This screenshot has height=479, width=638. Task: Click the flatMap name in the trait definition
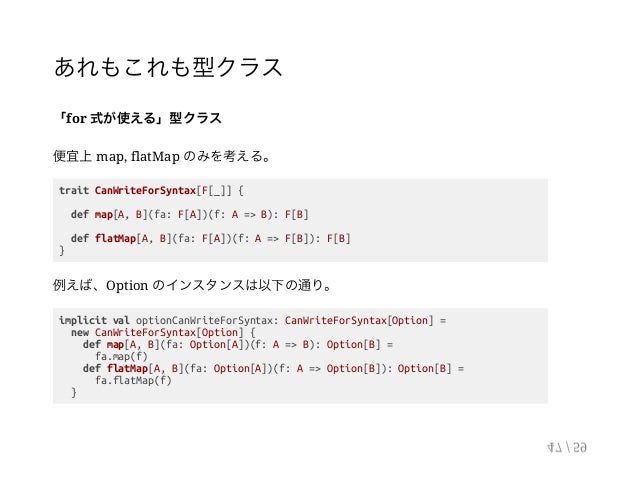point(115,238)
